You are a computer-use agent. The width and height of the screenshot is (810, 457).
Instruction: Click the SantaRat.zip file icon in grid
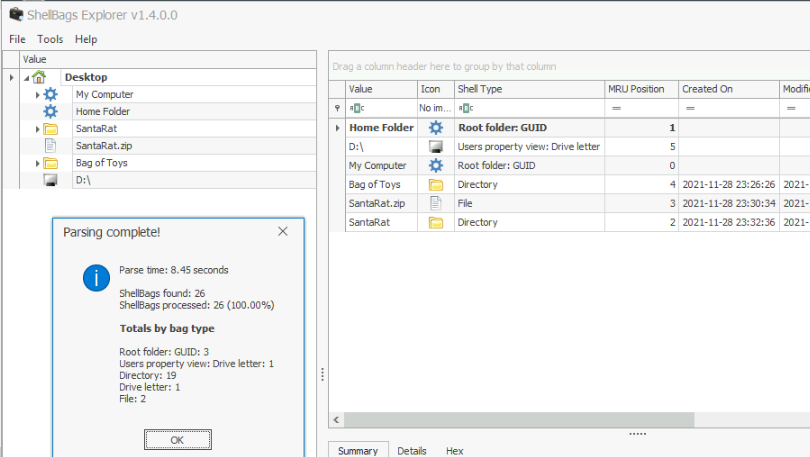pos(435,203)
